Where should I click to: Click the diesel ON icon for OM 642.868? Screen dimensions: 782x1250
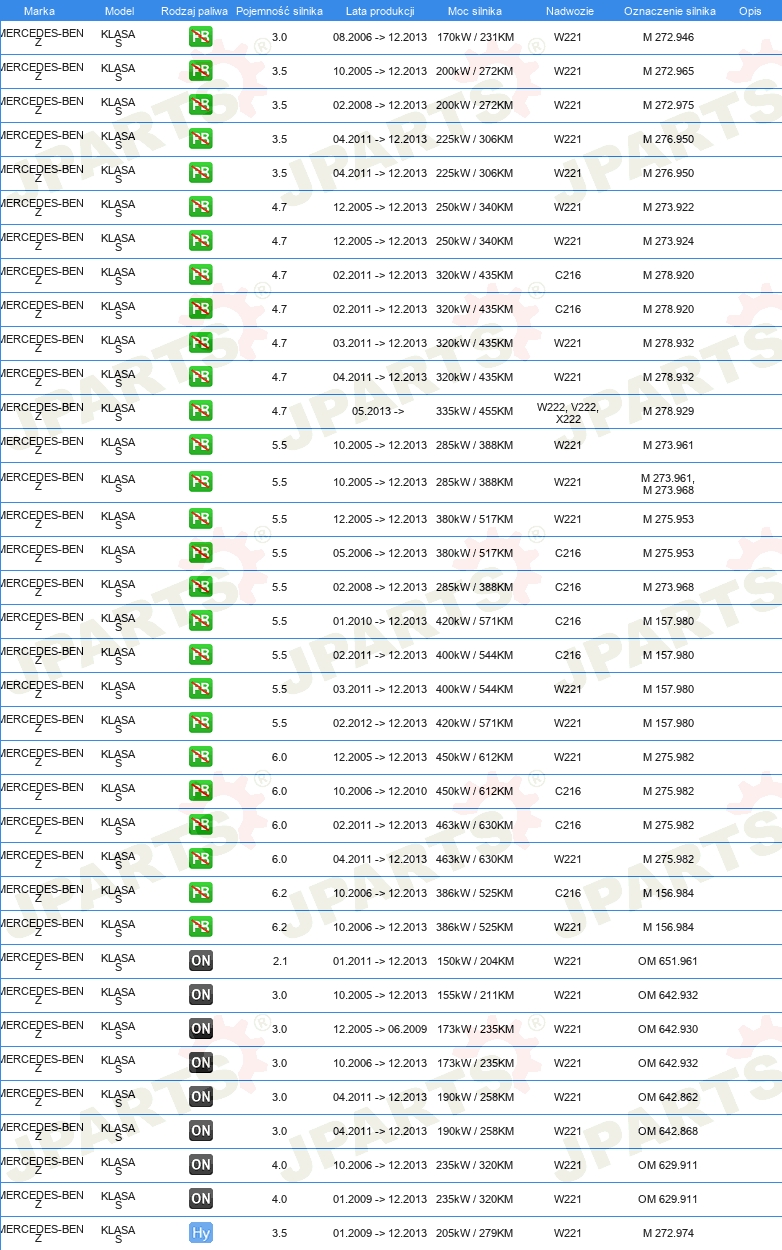click(x=200, y=1132)
